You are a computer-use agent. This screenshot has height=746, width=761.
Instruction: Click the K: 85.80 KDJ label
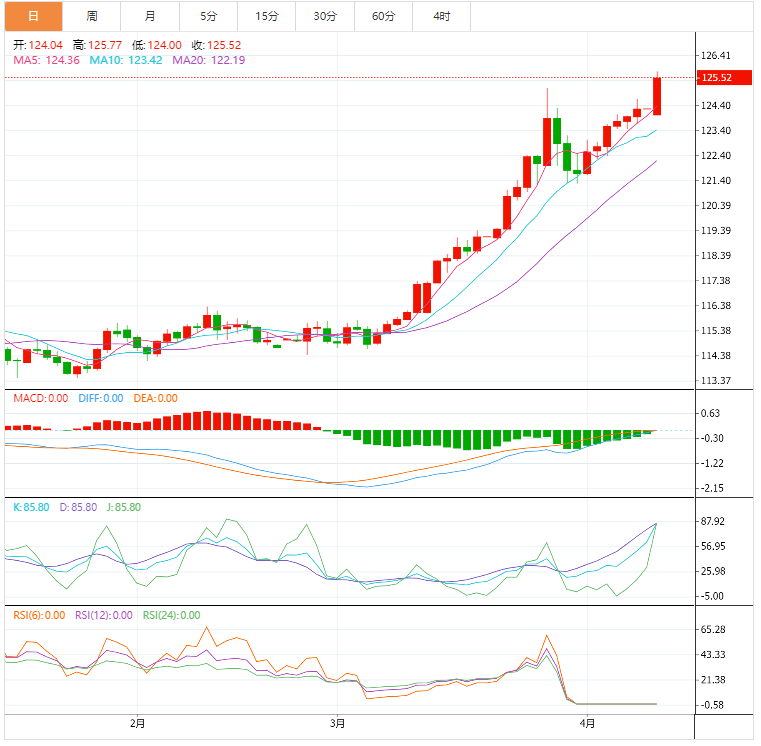(31, 507)
